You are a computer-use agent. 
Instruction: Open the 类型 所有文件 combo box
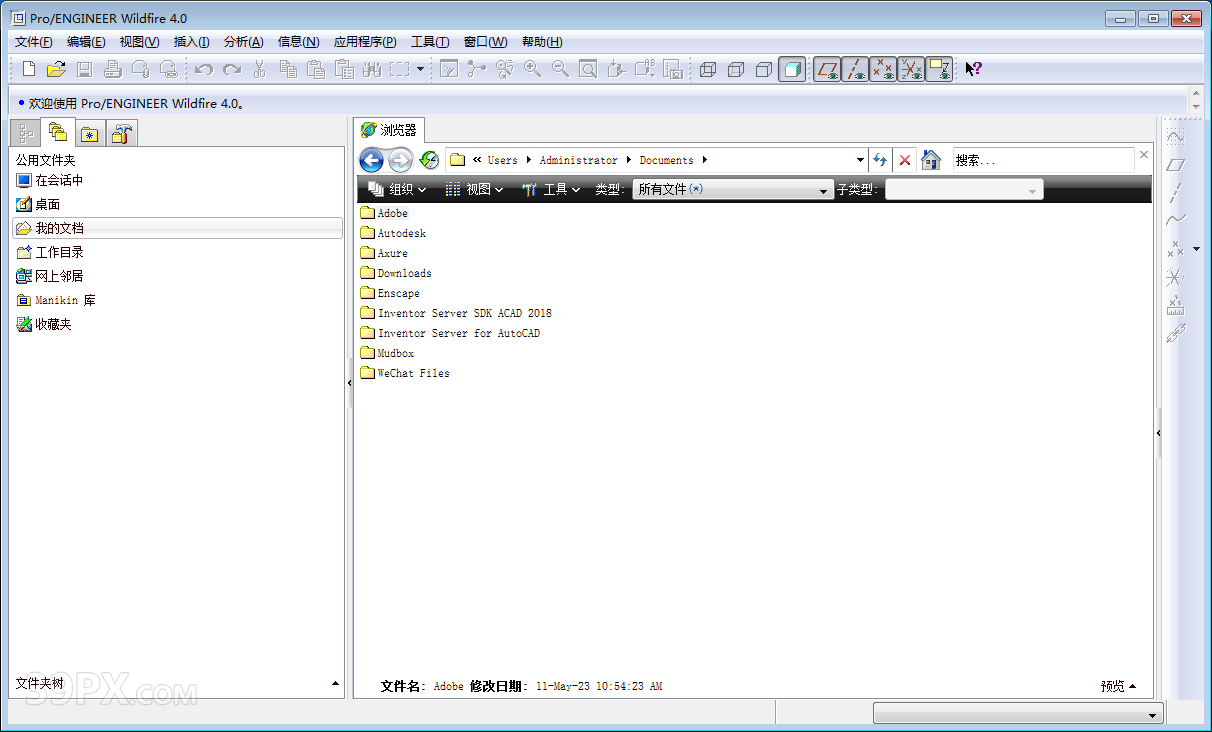733,189
